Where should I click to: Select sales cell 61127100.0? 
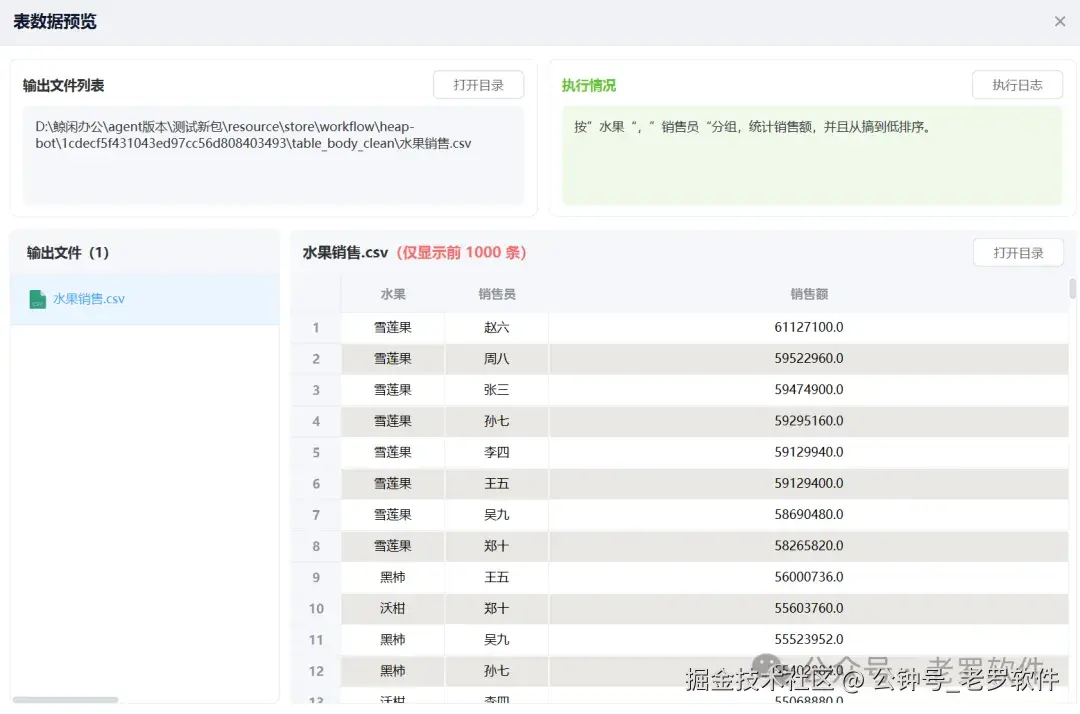[x=809, y=327]
